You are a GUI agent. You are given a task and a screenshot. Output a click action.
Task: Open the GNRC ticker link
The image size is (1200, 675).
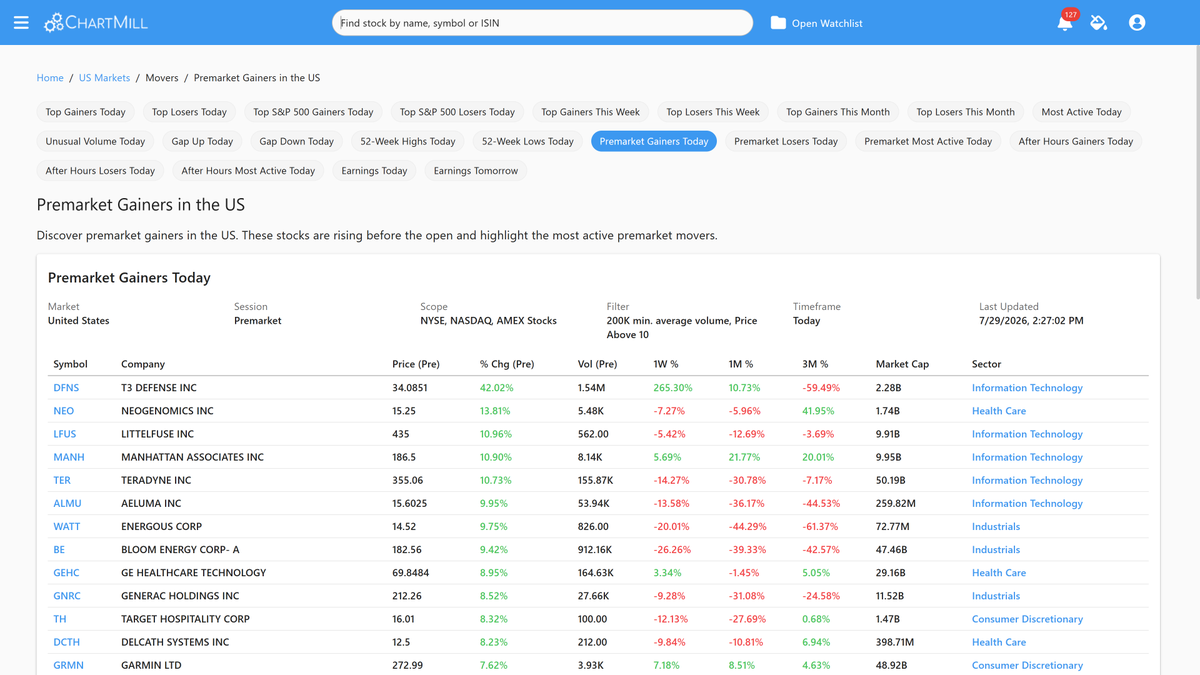click(67, 596)
